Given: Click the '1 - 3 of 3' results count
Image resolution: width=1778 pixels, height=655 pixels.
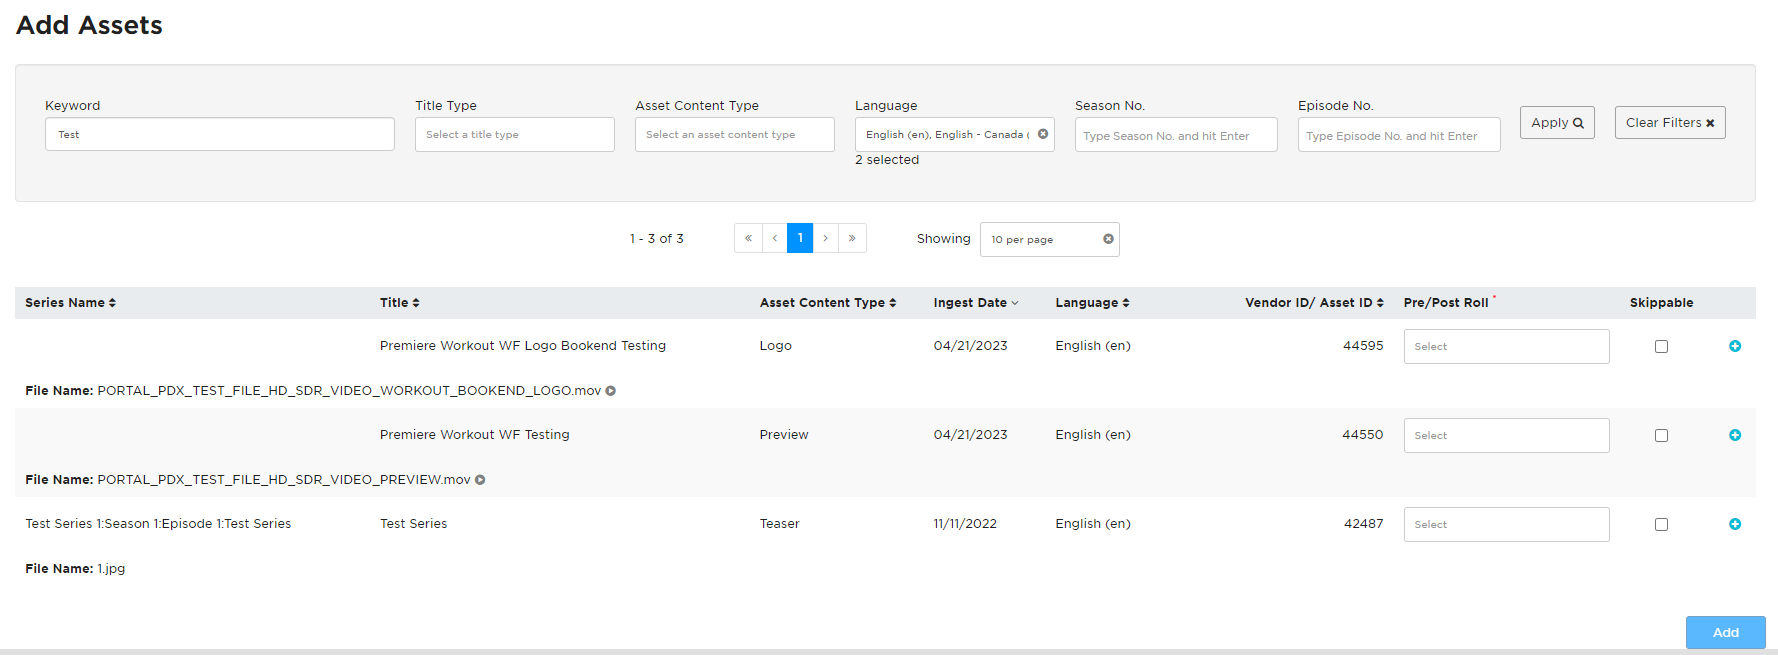Looking at the screenshot, I should [657, 239].
